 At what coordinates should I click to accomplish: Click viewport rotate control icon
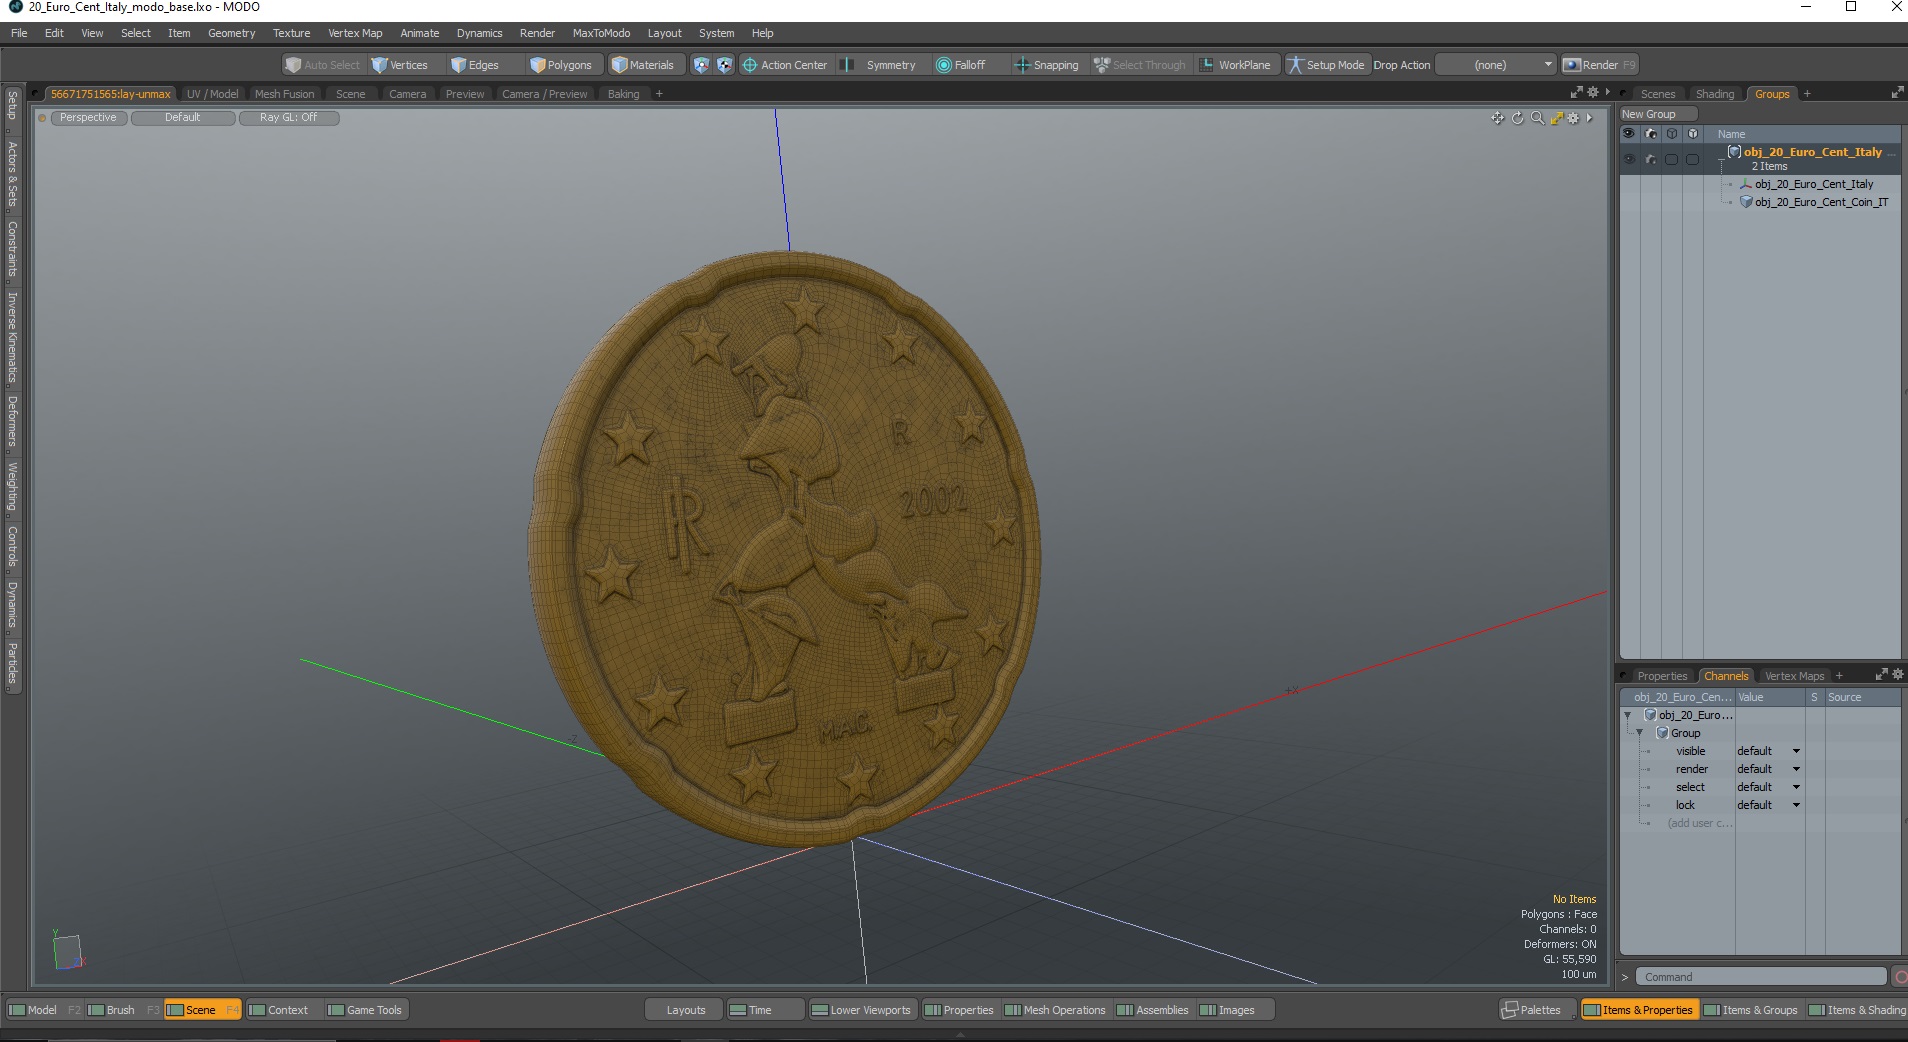tap(1517, 118)
